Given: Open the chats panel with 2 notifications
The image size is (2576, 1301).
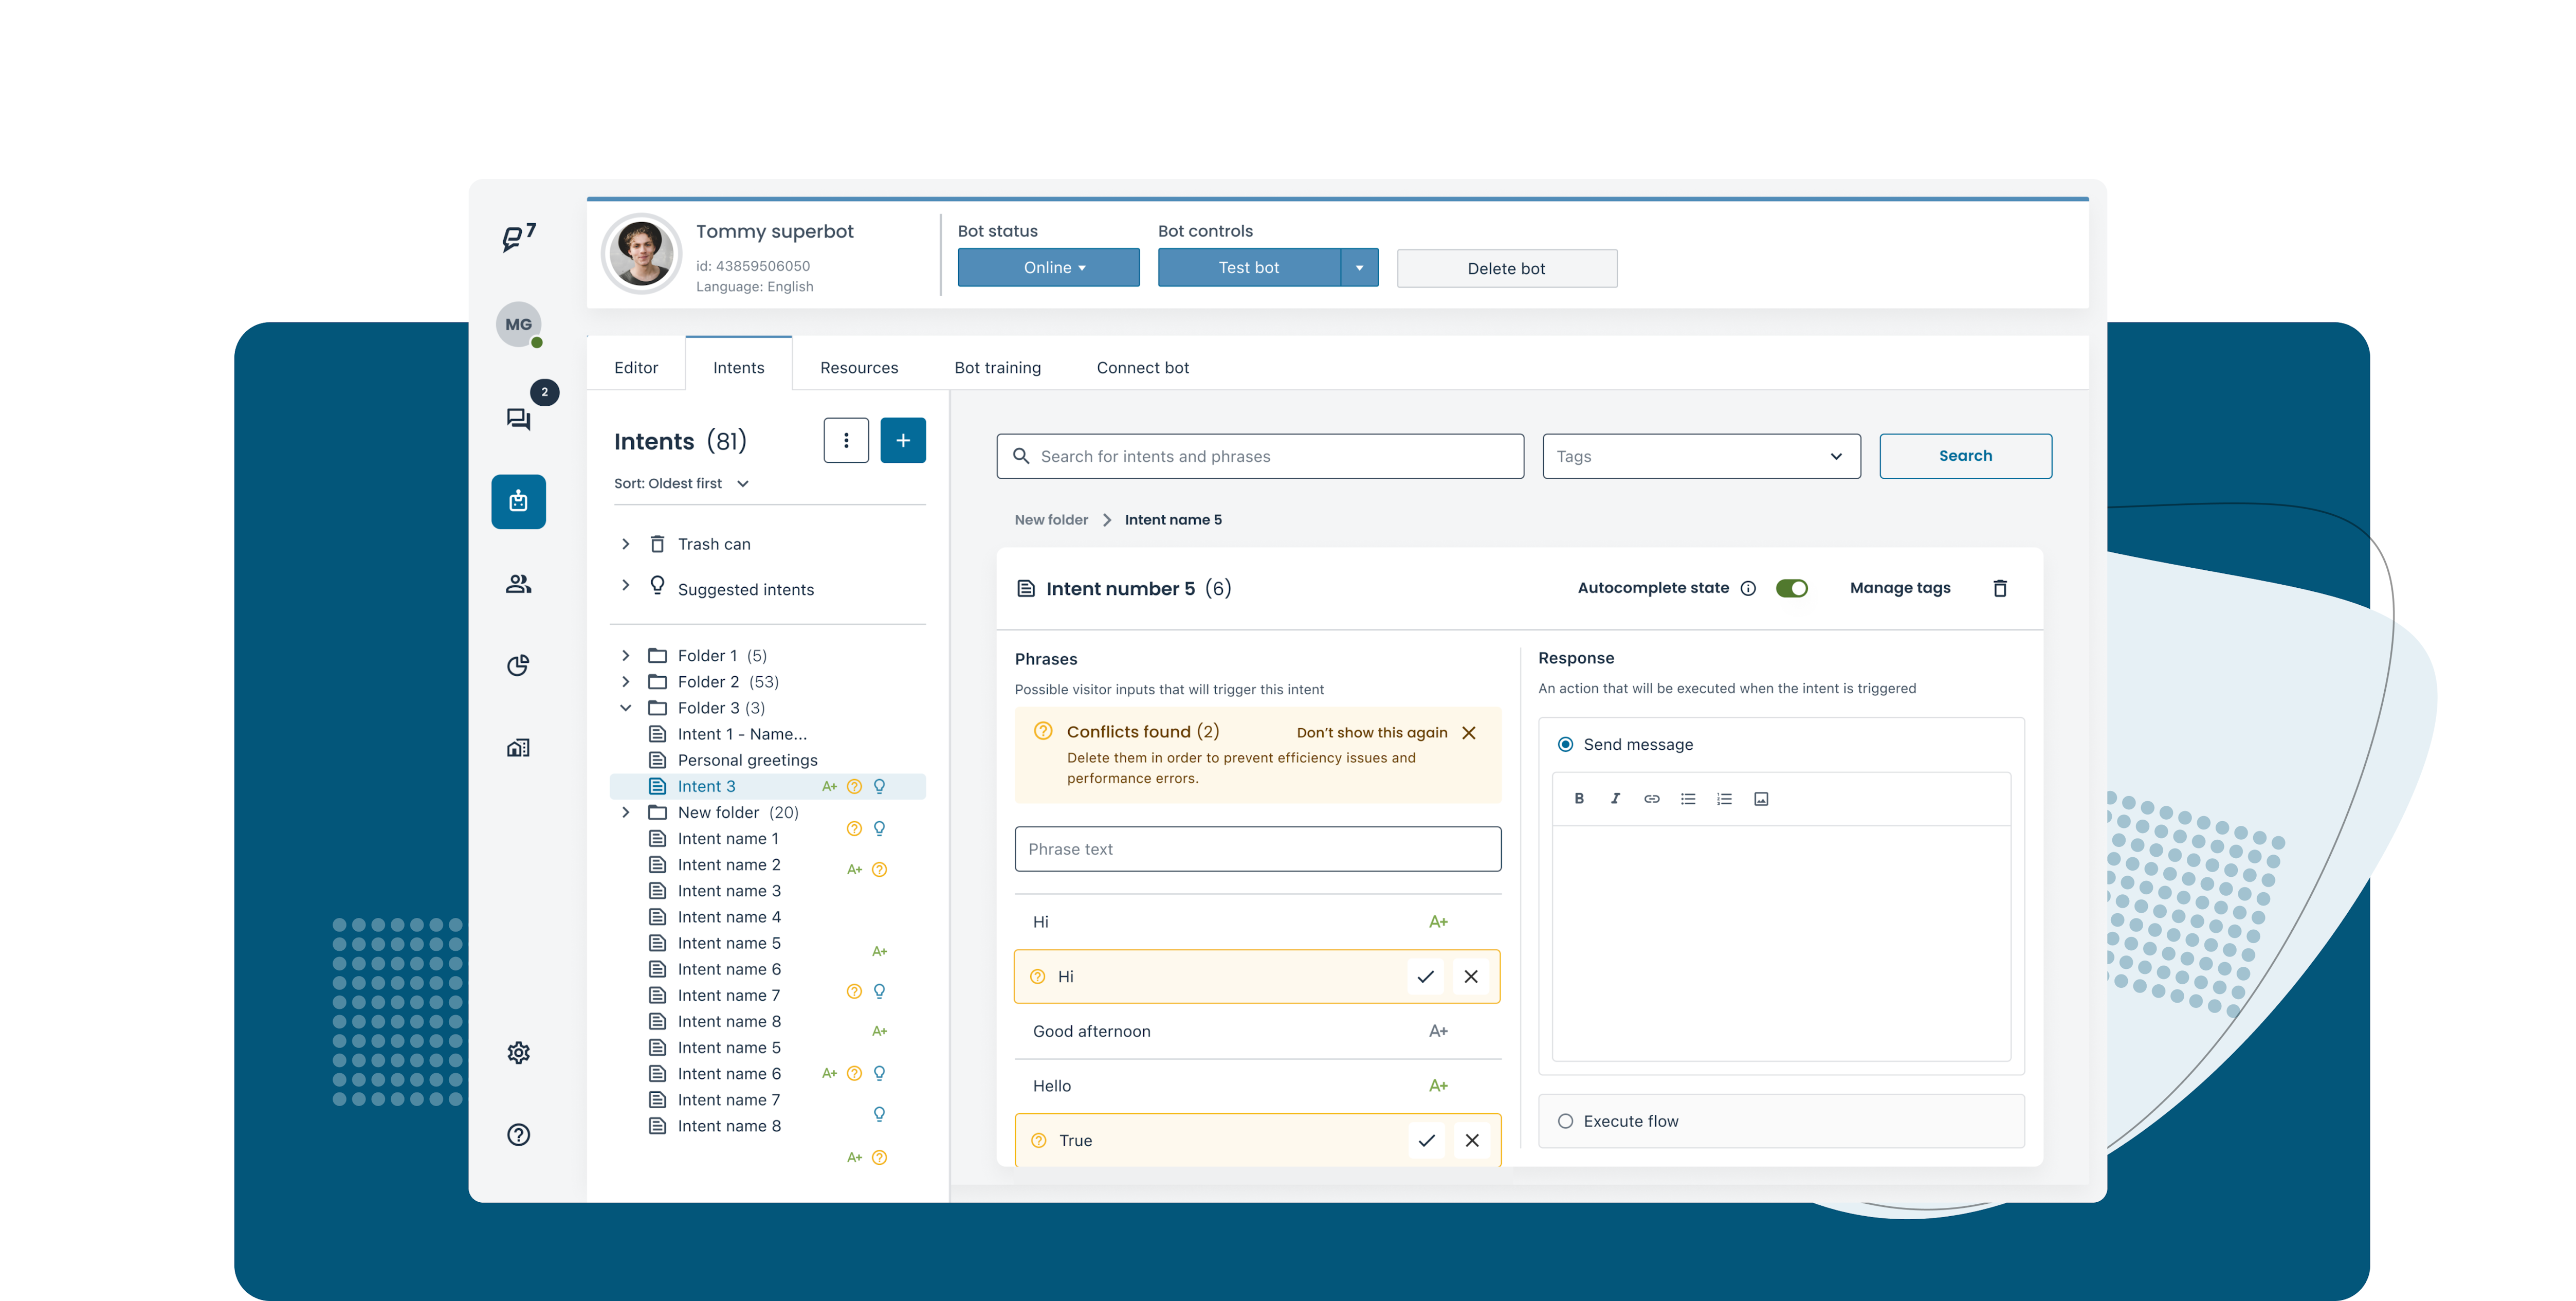Looking at the screenshot, I should click(518, 420).
